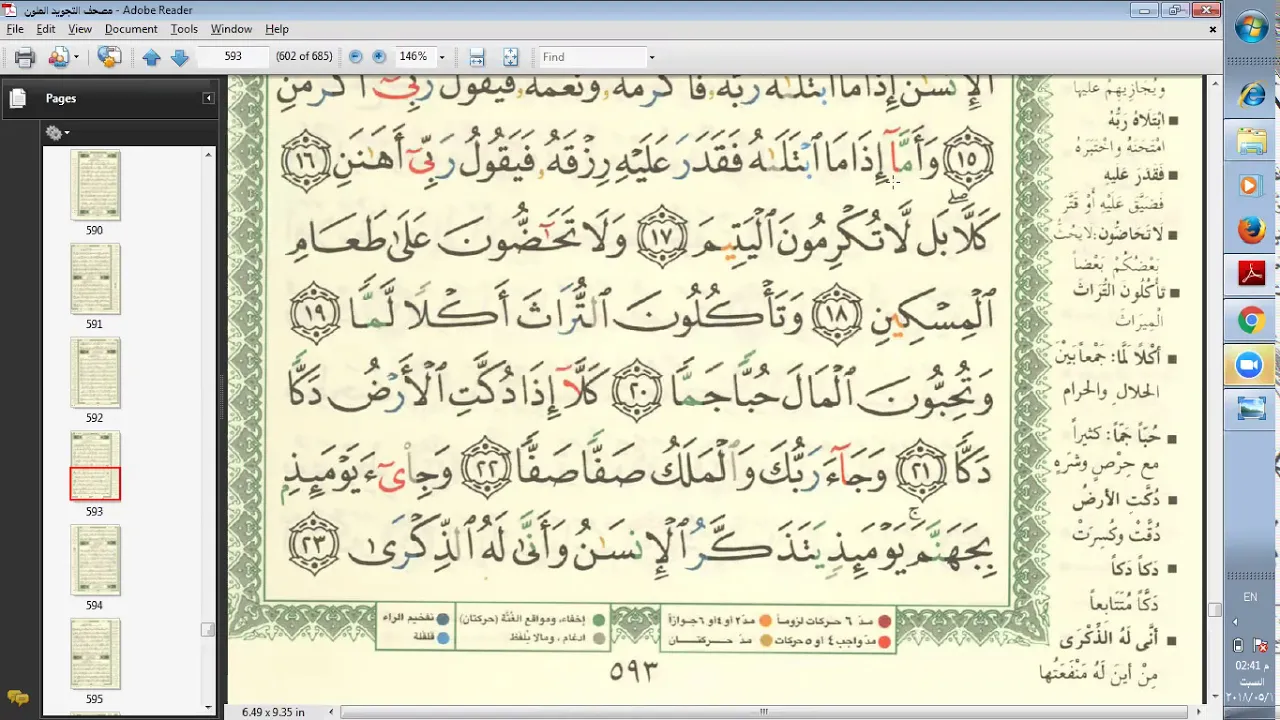This screenshot has height=720, width=1280.
Task: Click the document horizontal scrollbar
Action: 765,712
